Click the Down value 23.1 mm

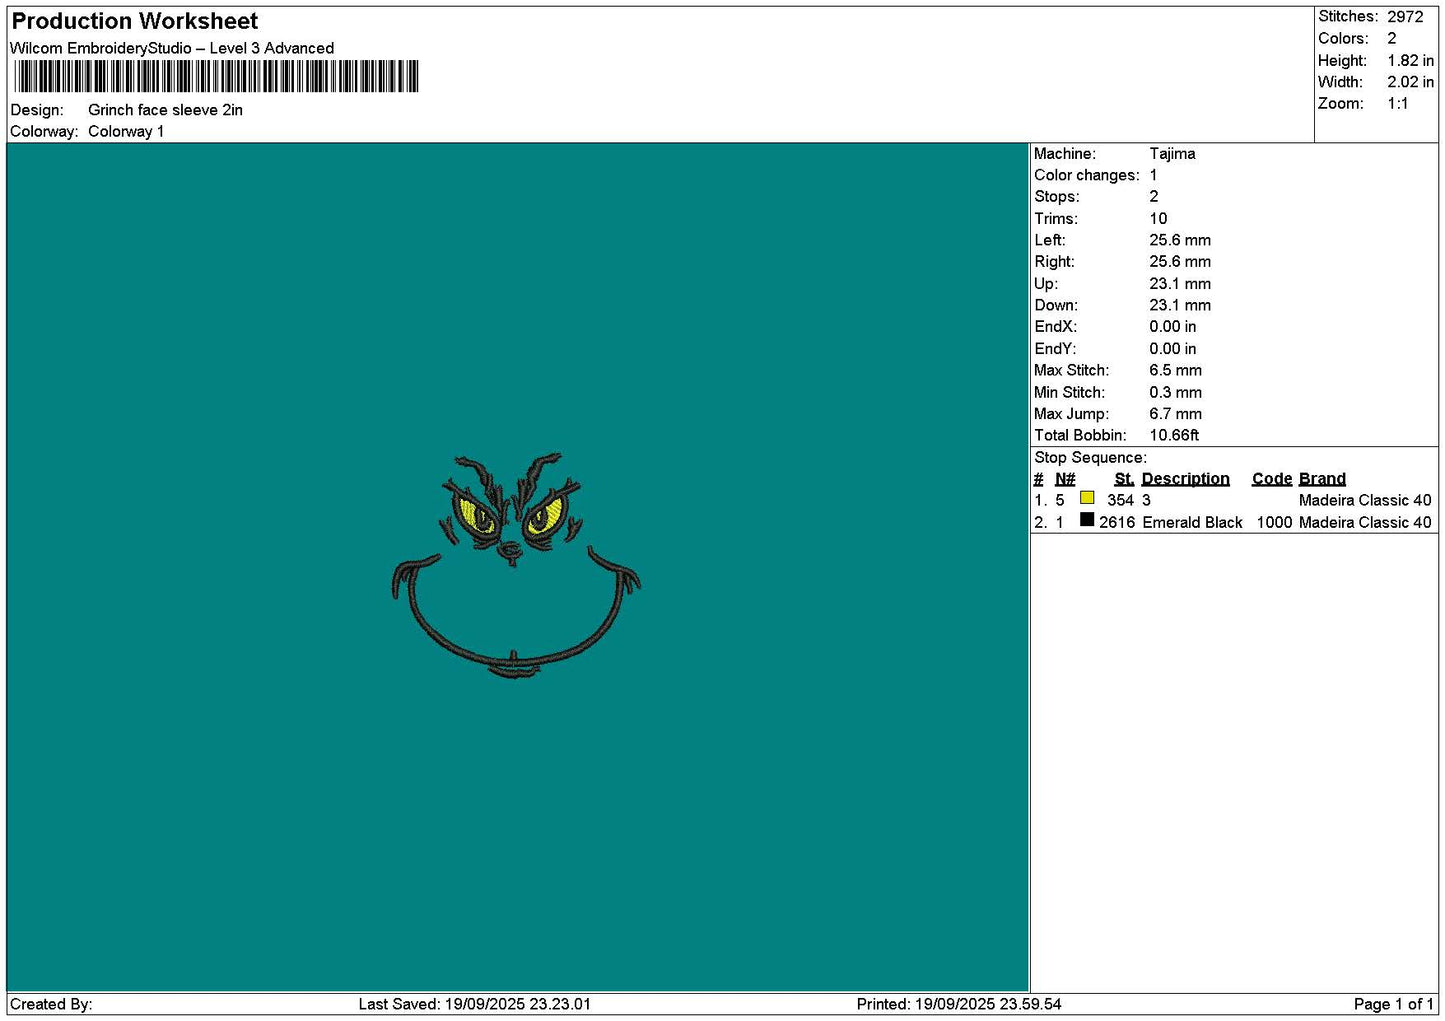[x=1180, y=305]
